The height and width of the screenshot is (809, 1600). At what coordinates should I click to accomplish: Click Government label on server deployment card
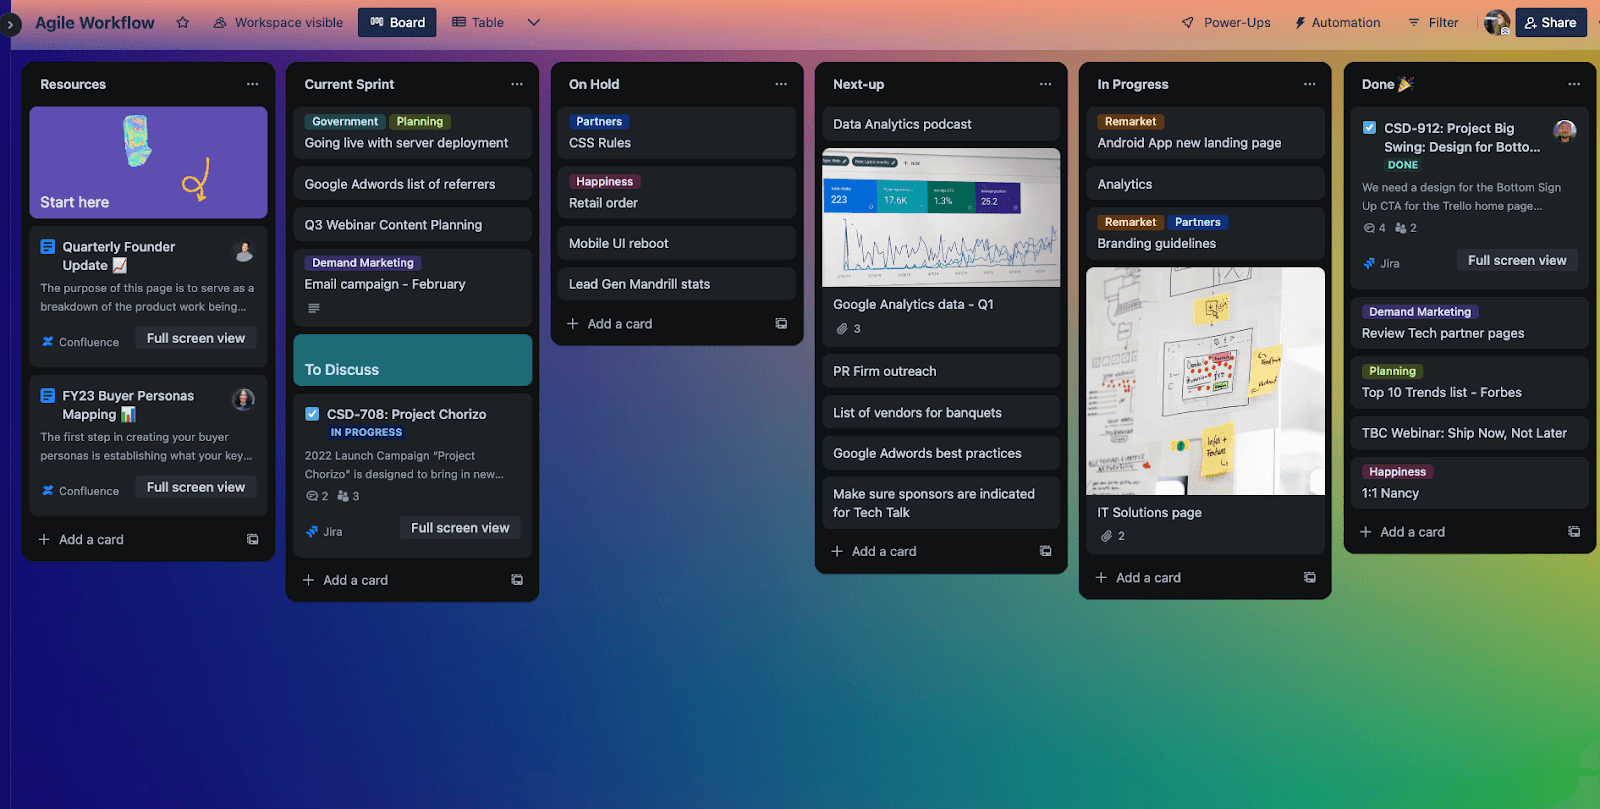[345, 122]
